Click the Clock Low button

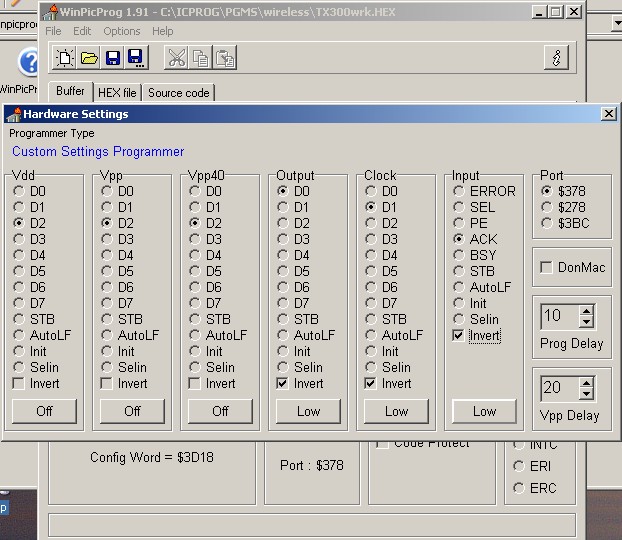(x=397, y=411)
